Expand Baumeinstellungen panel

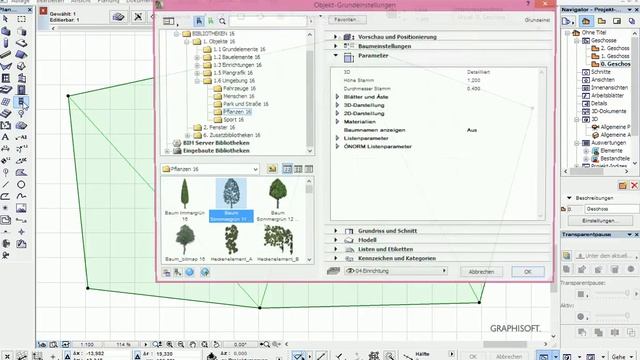[x=335, y=46]
